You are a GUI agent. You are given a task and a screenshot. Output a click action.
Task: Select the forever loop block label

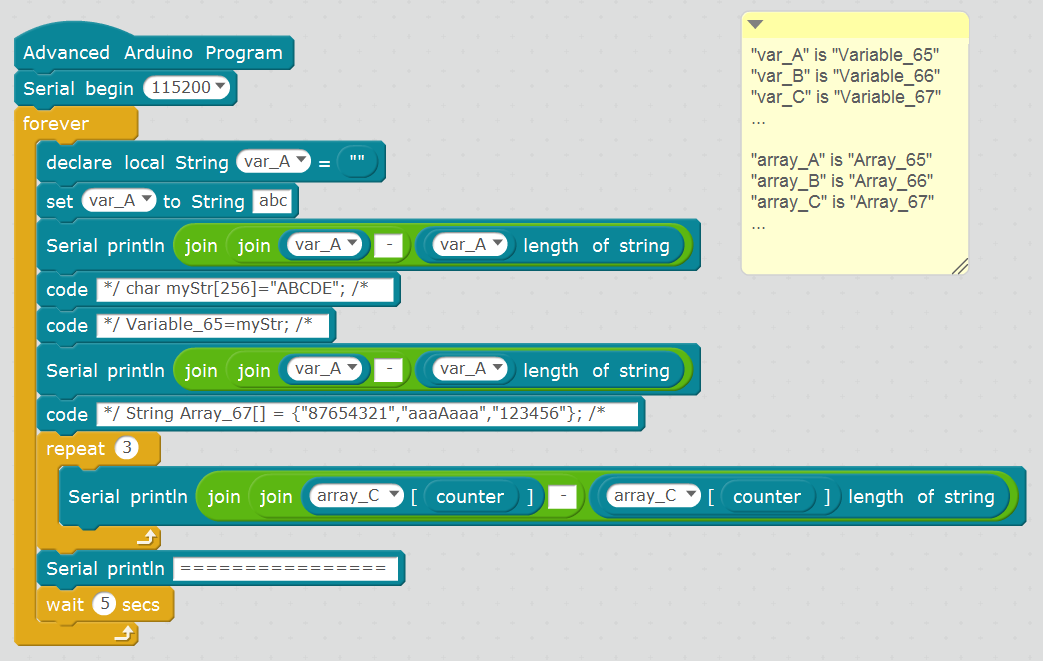tap(56, 124)
